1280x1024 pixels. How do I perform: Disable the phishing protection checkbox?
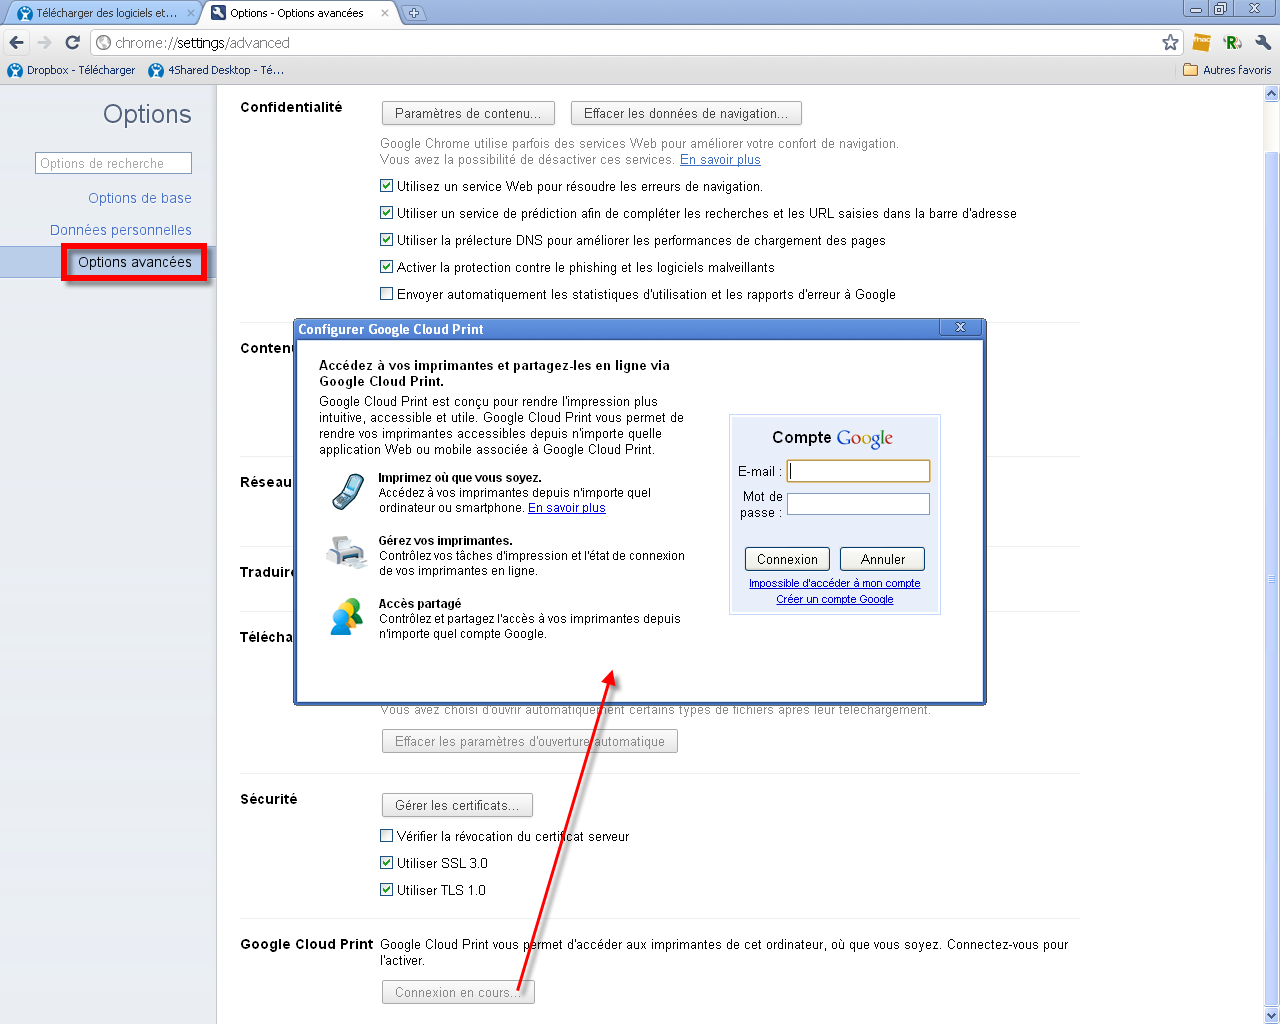tap(386, 267)
